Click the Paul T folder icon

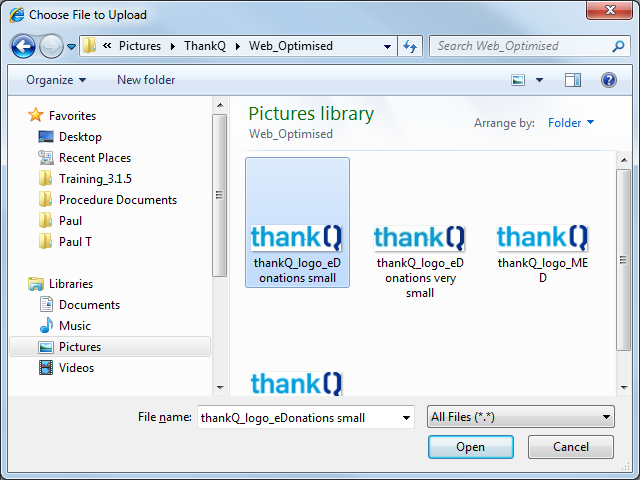[x=45, y=242]
